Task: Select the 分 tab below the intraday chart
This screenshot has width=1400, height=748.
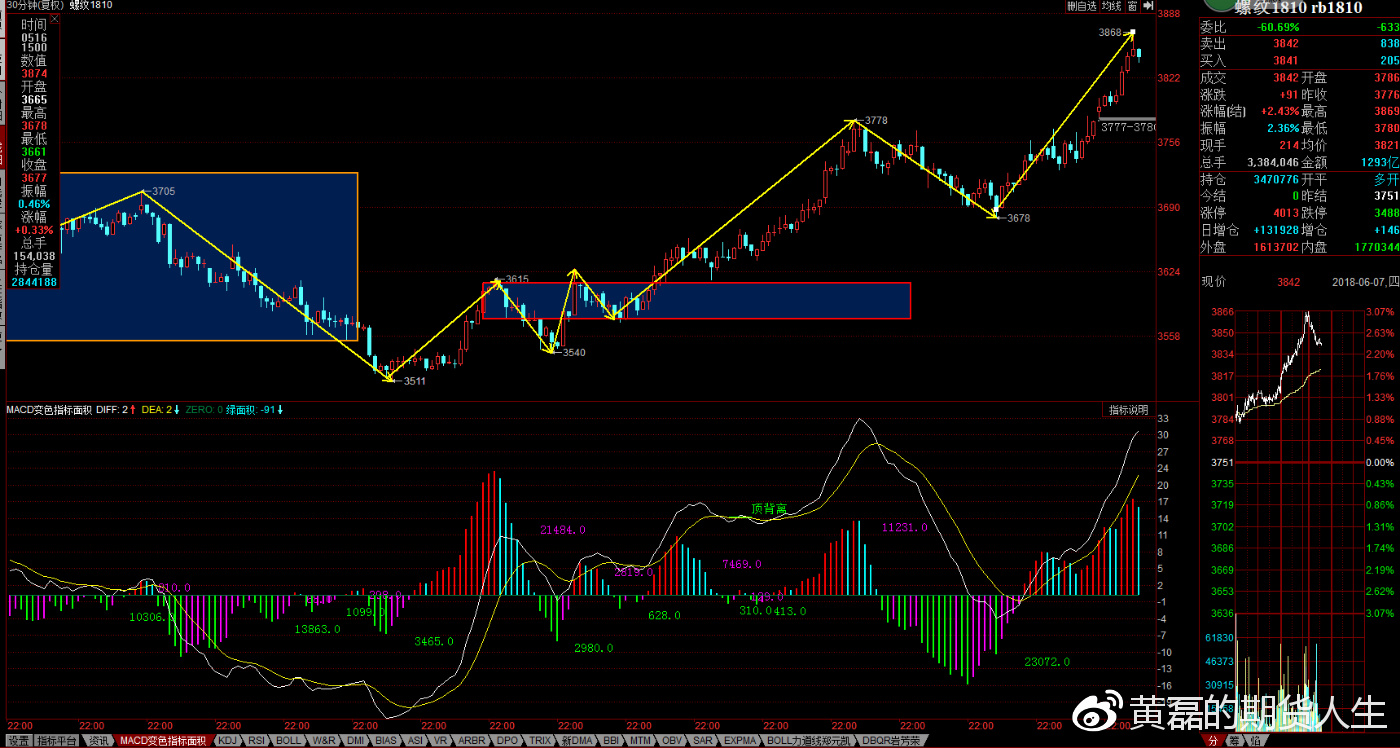Action: point(1213,741)
